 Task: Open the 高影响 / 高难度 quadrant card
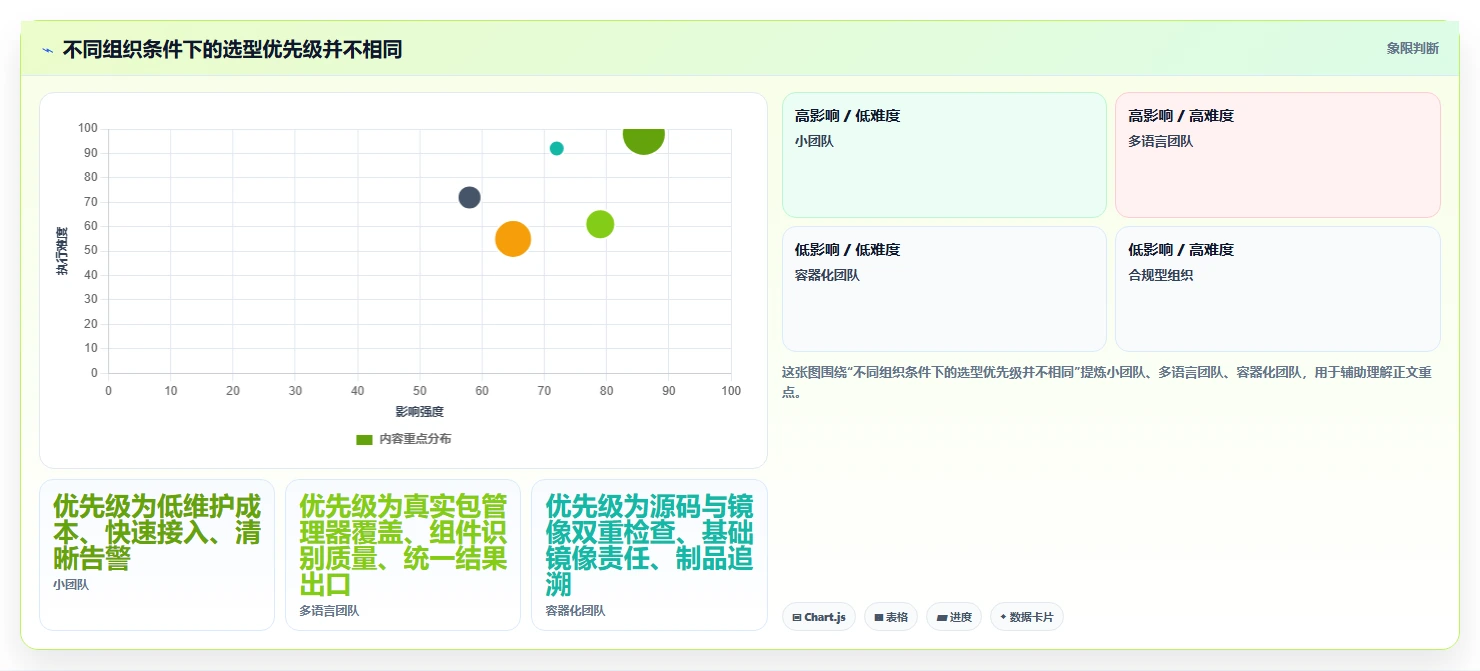(x=1278, y=155)
